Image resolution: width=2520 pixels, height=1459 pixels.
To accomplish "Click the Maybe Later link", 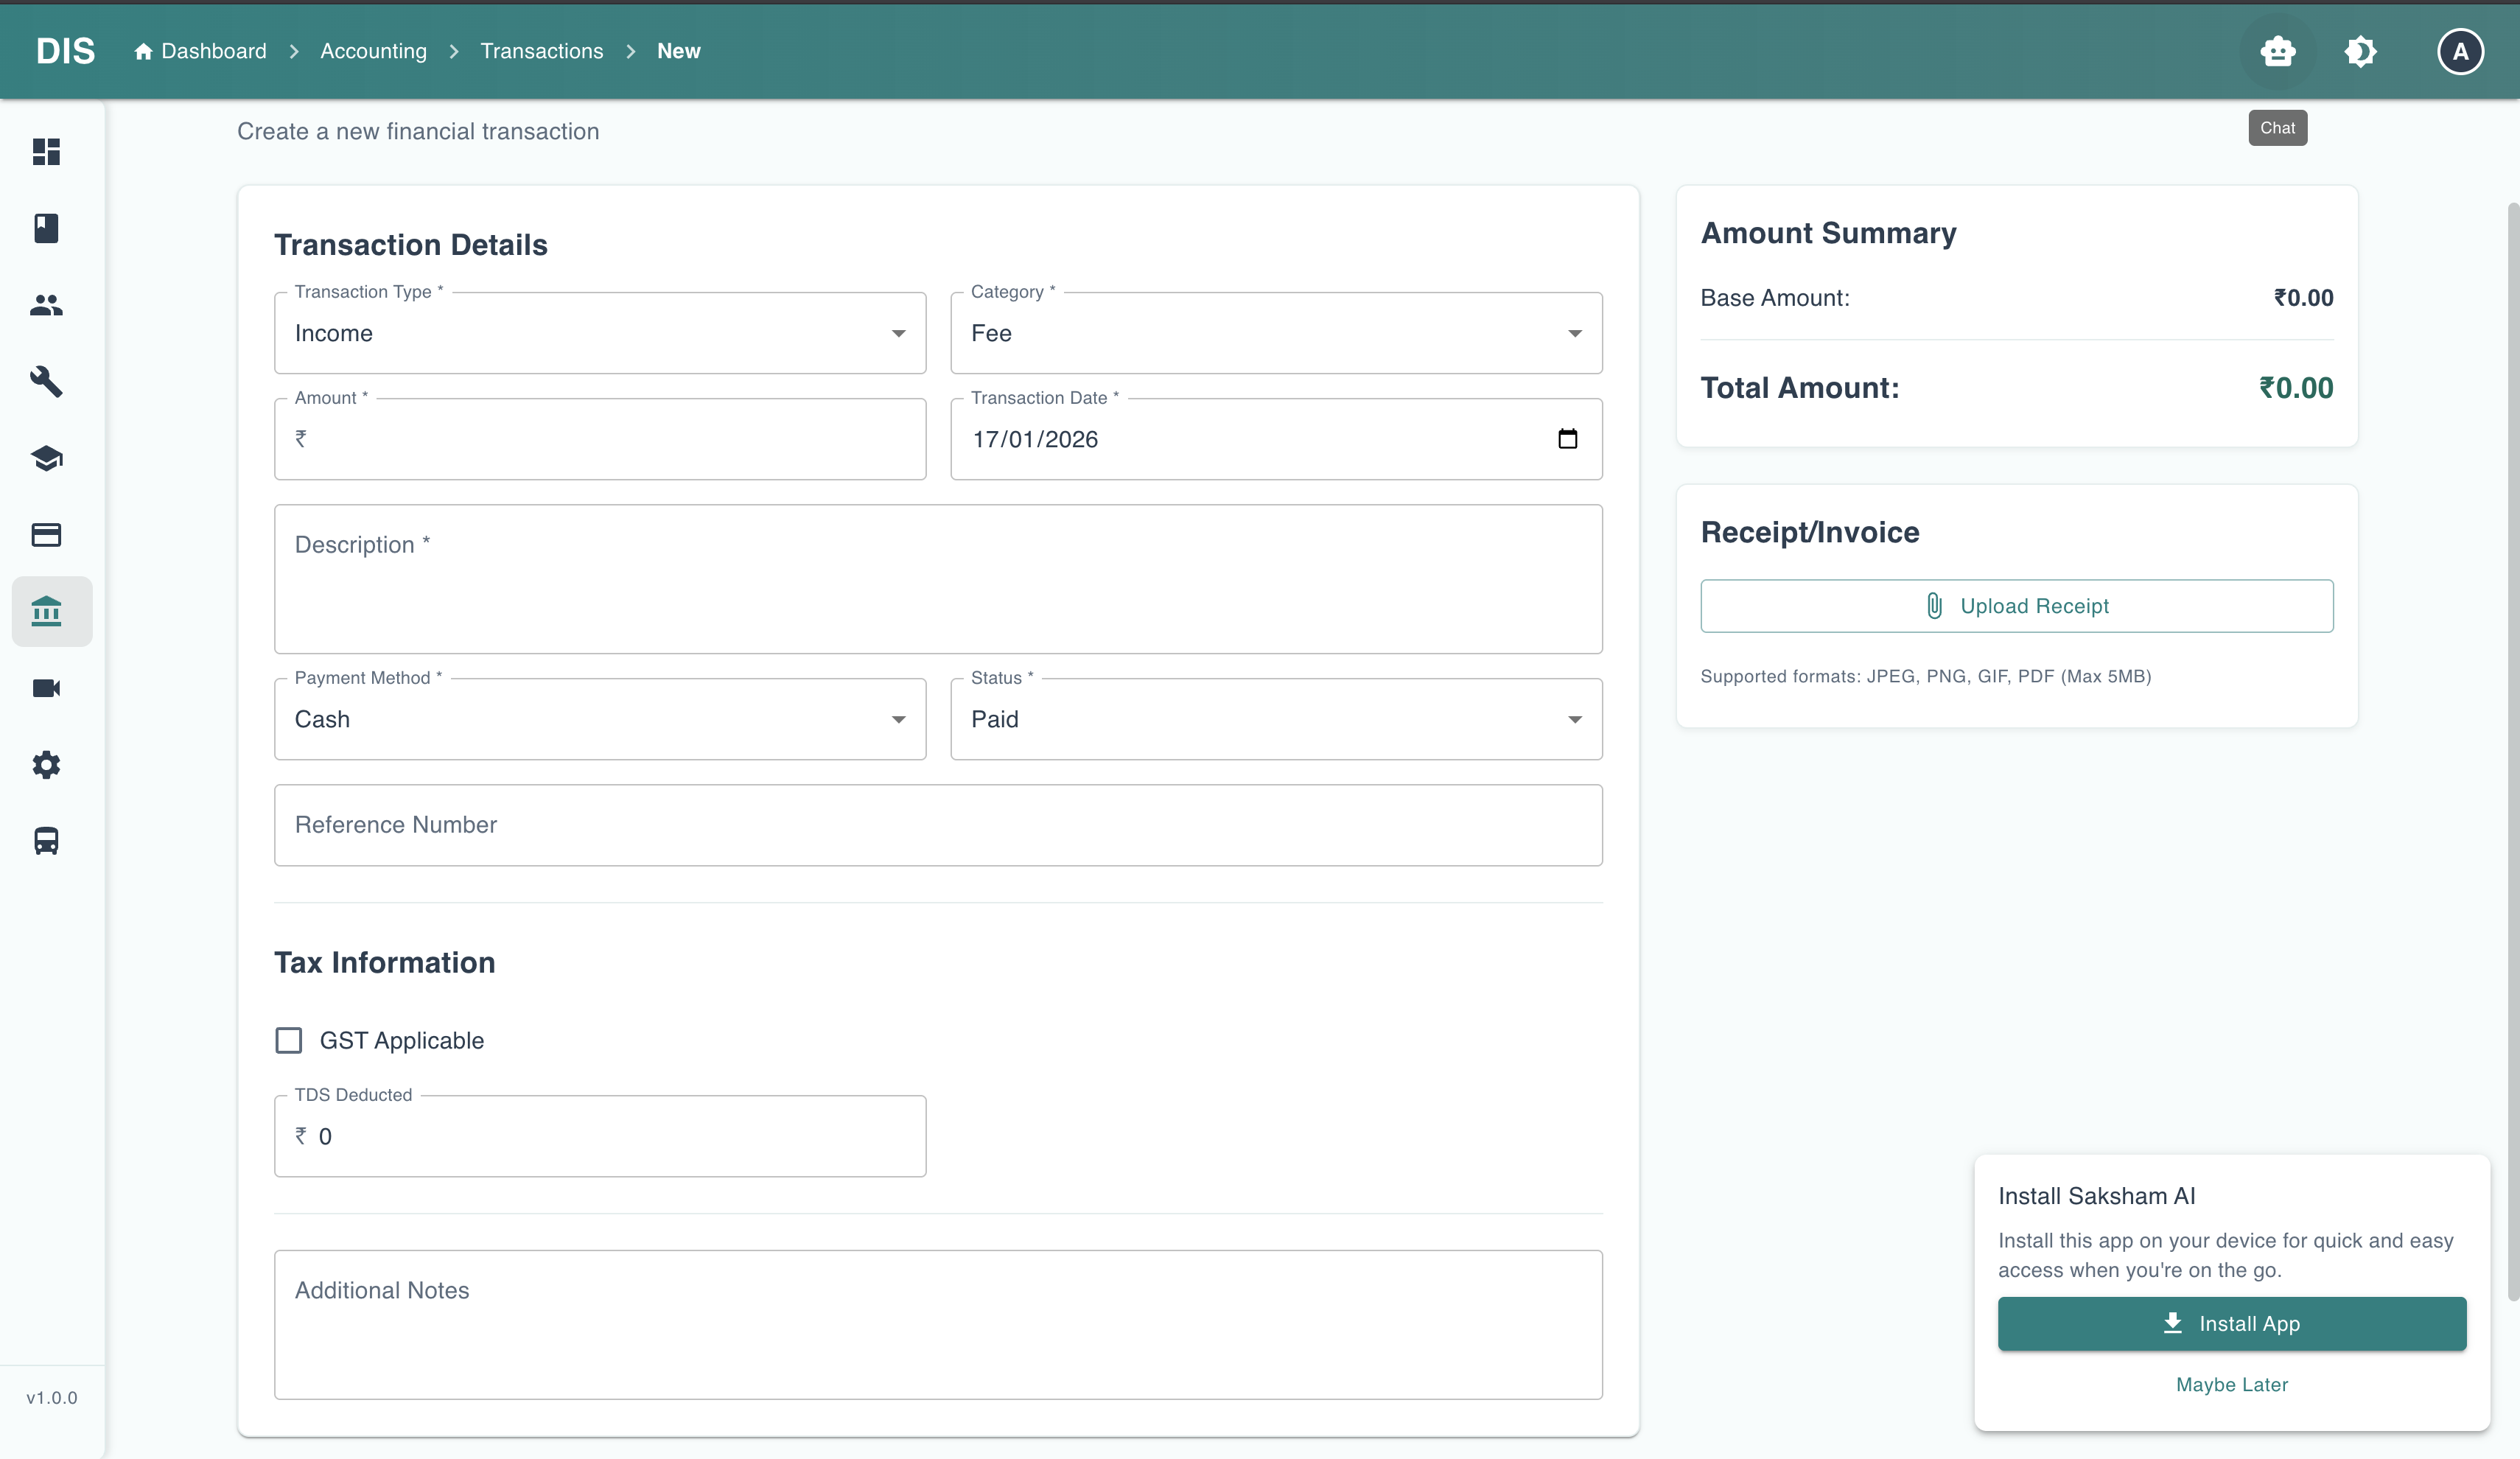I will tap(2231, 1384).
